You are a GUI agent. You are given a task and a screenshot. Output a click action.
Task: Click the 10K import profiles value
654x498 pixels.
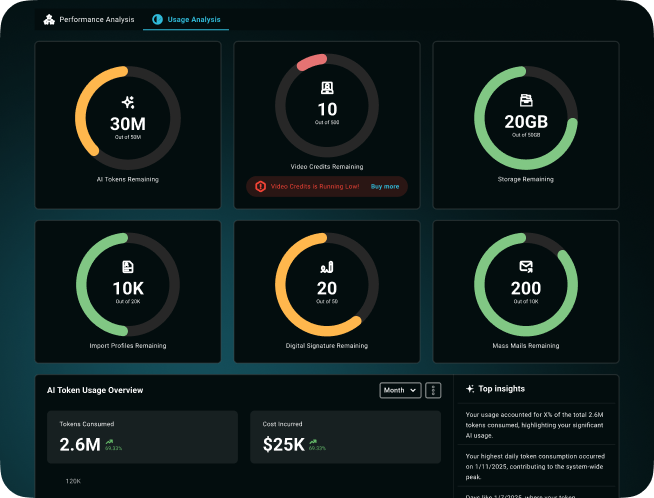(128, 288)
